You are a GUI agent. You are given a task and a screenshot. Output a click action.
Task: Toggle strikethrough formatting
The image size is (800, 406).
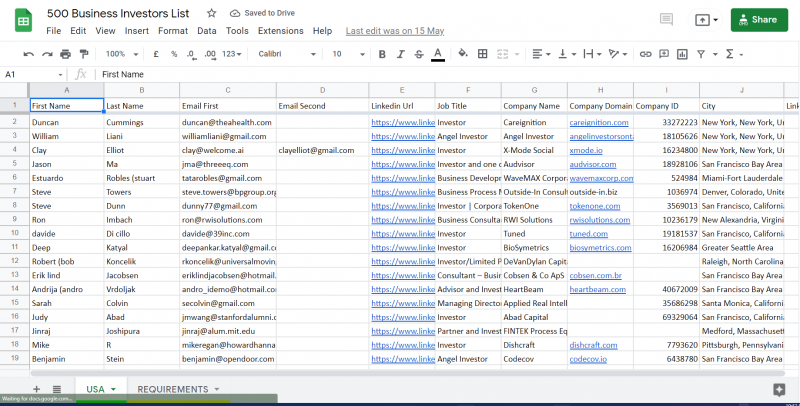tap(419, 54)
